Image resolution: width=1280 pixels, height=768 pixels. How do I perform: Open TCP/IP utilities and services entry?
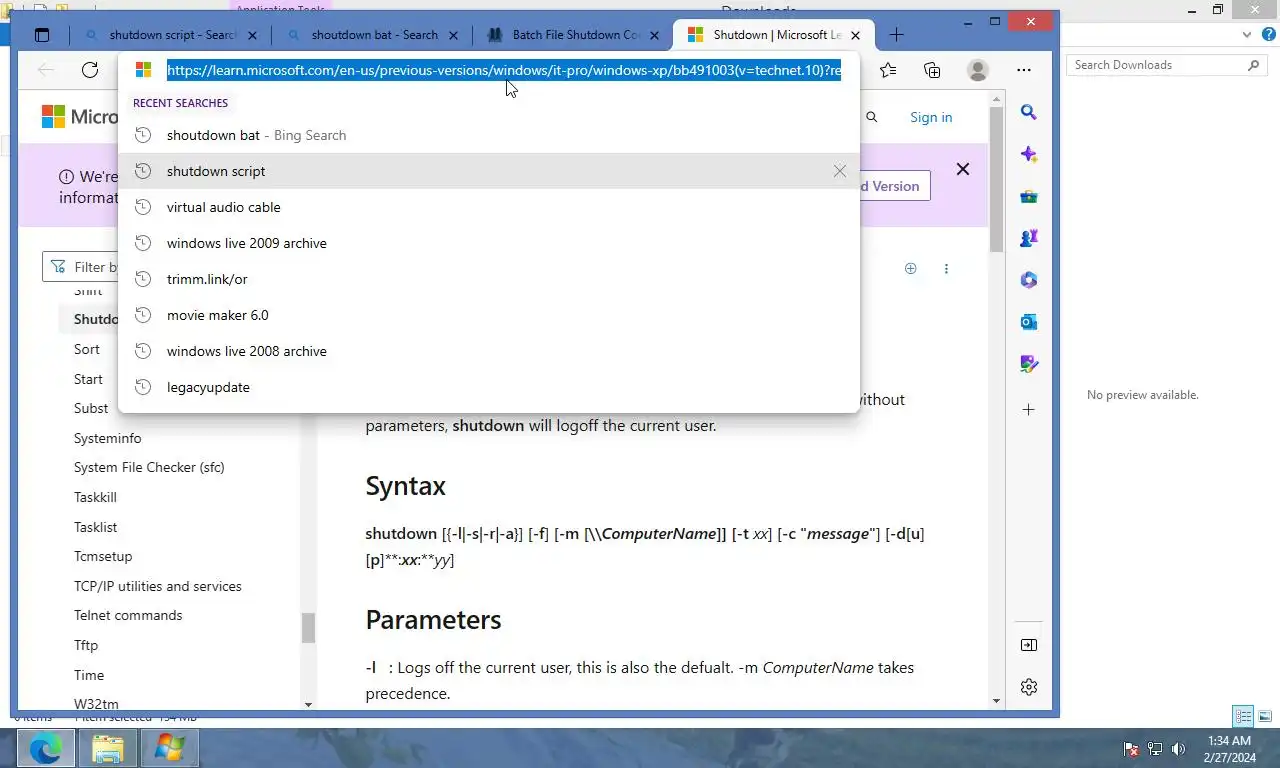[x=158, y=586]
